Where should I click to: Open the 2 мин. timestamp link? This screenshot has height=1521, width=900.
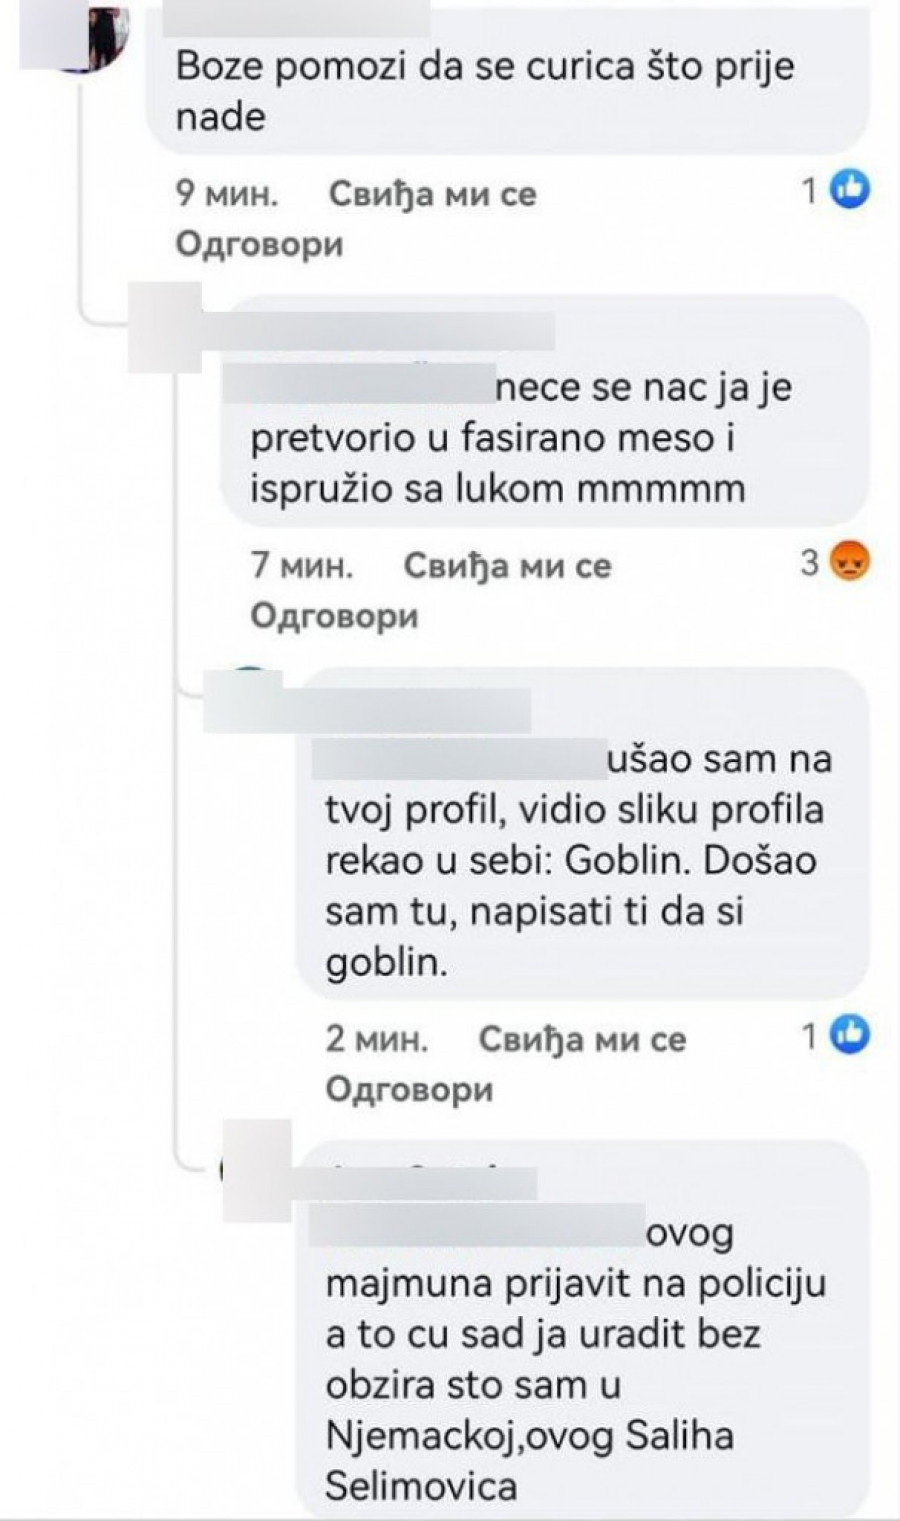point(377,1039)
